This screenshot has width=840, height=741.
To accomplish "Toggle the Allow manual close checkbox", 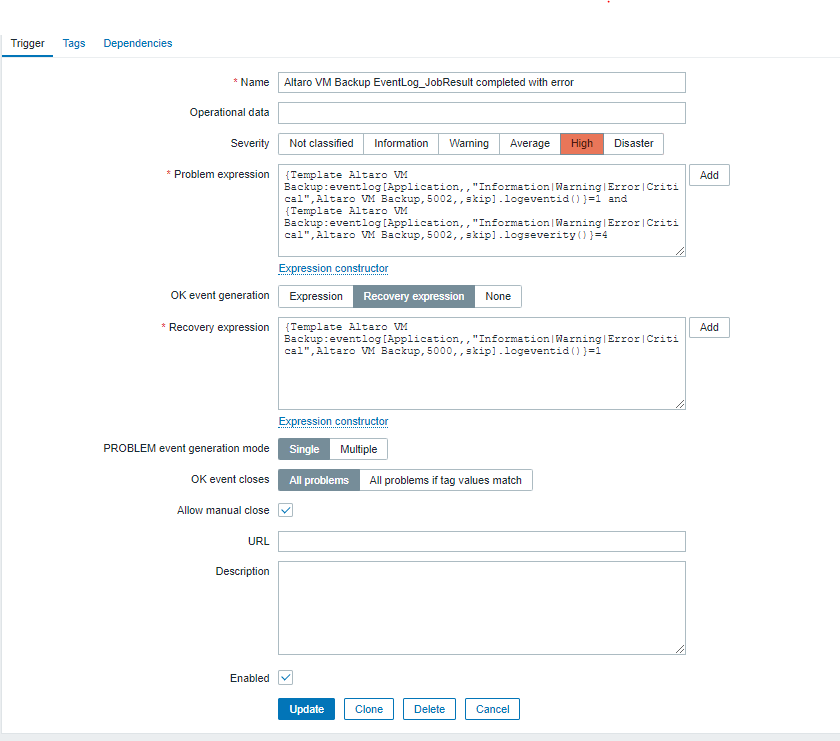I will [286, 510].
